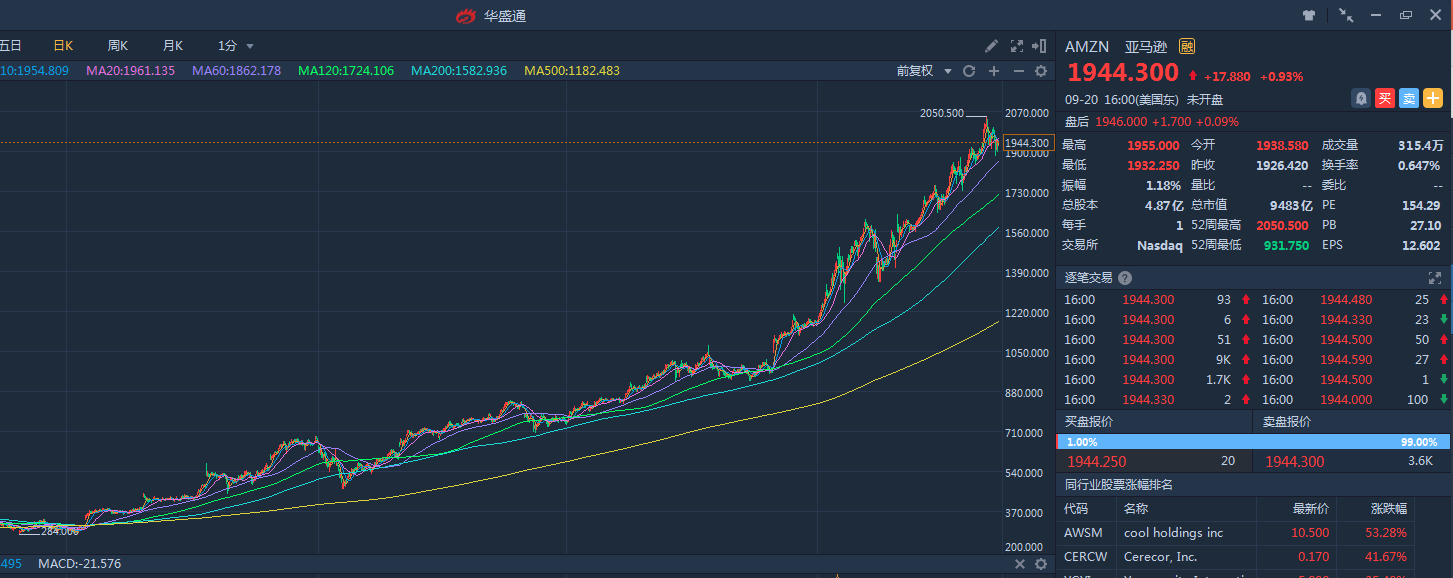Screen dimensions: 1453x578
Task: Open the 1分 interval dropdown
Action: [236, 46]
